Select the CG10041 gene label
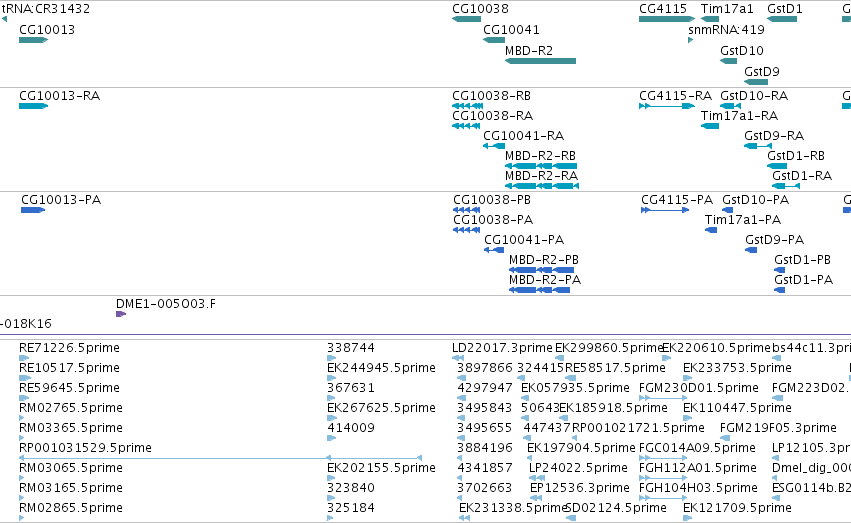851x523 pixels. 511,30
